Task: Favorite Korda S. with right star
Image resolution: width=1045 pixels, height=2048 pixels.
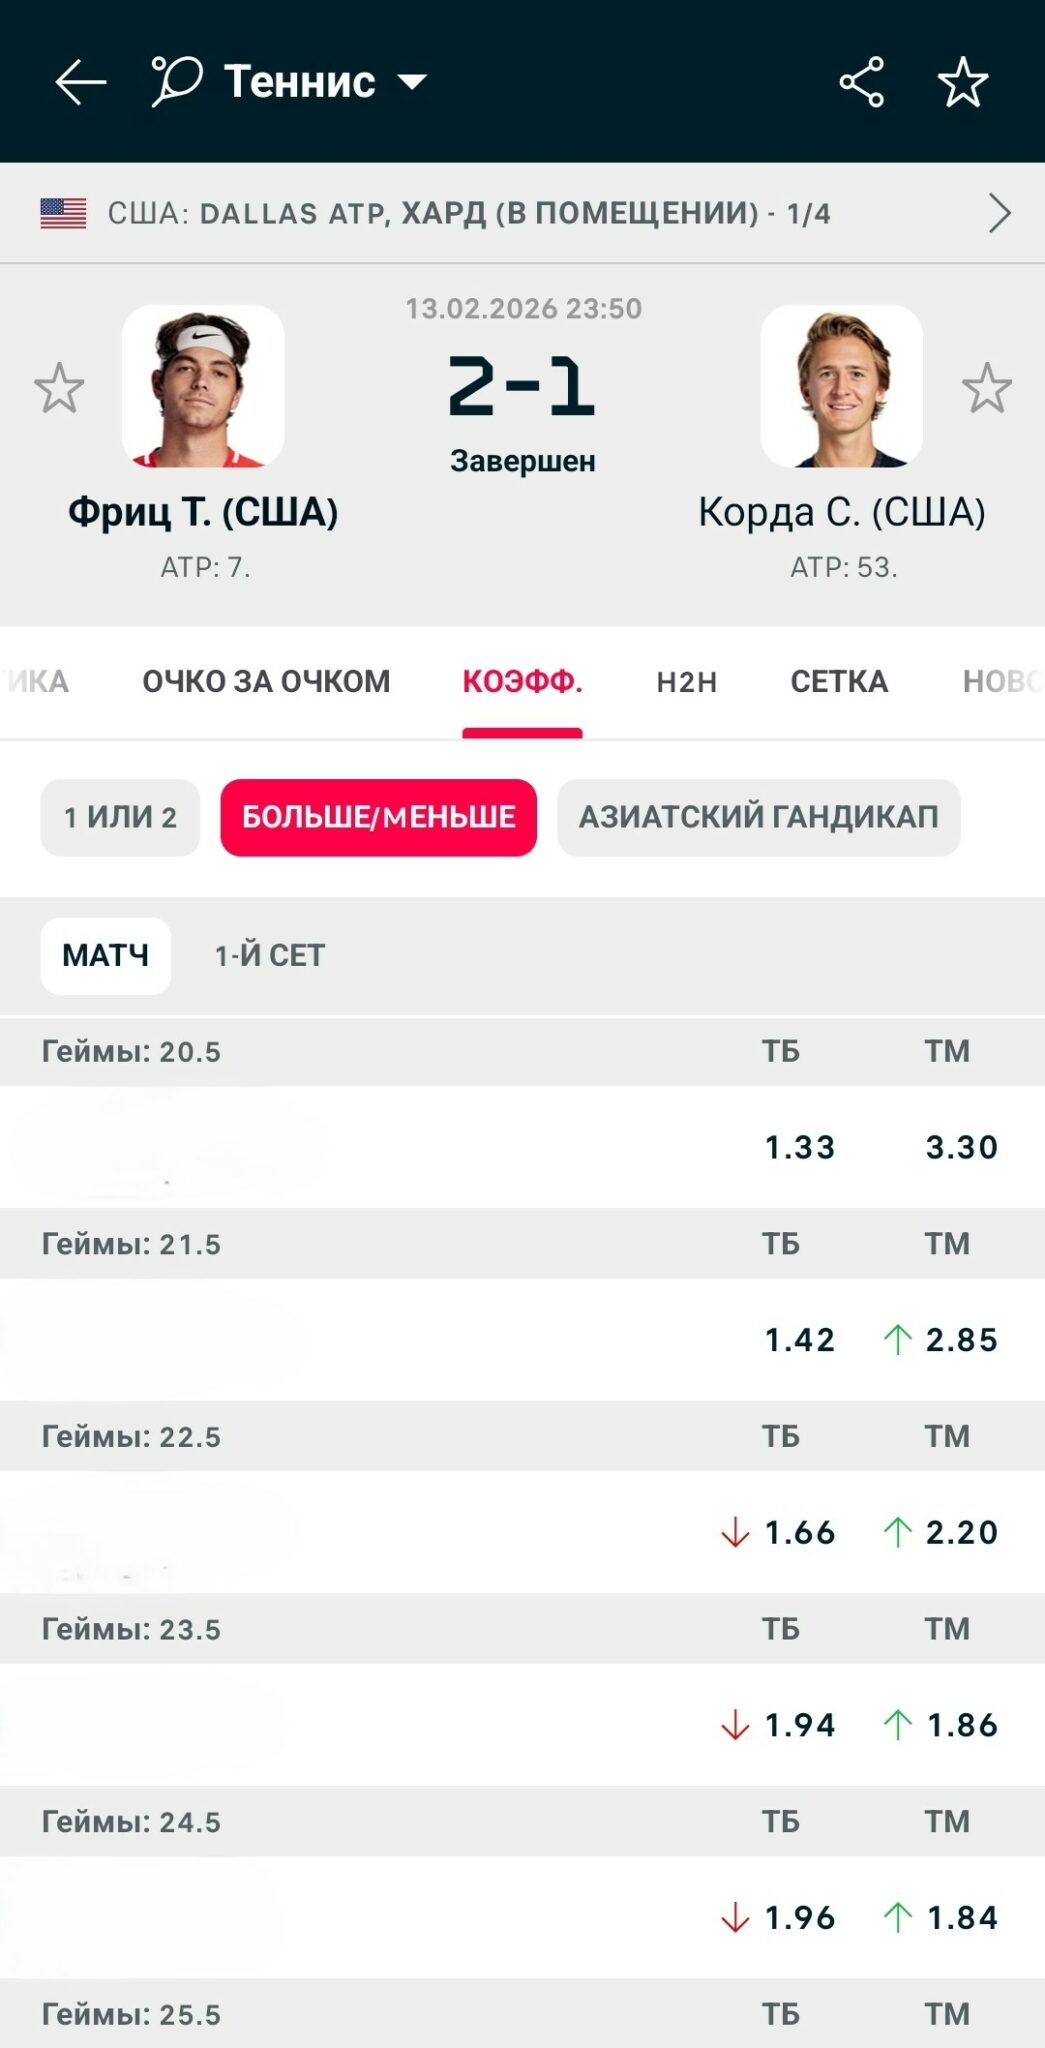Action: click(987, 388)
